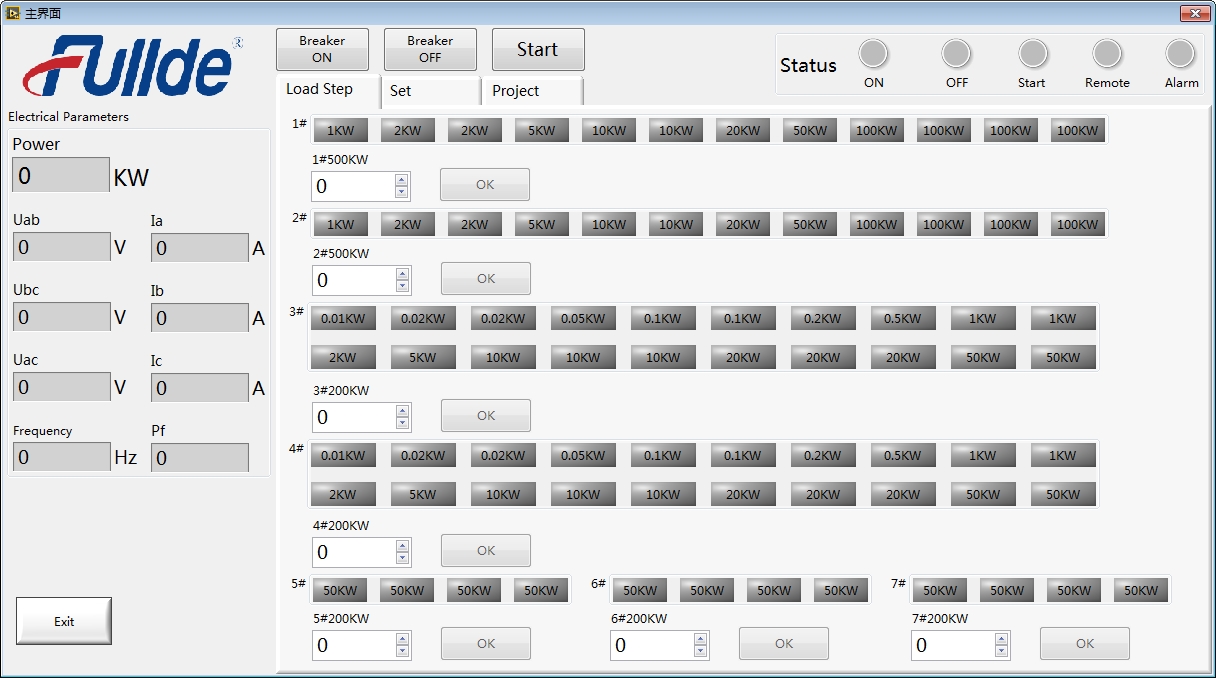Toggle the 5KW step in group 4#
The height and width of the screenshot is (678, 1216).
[x=423, y=494]
